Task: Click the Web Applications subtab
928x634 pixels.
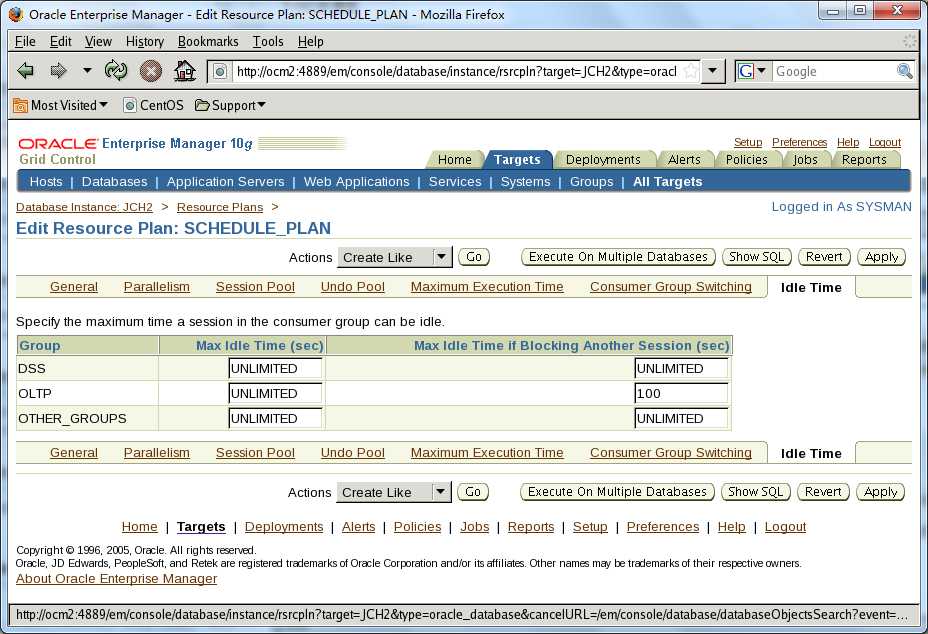Action: [356, 182]
